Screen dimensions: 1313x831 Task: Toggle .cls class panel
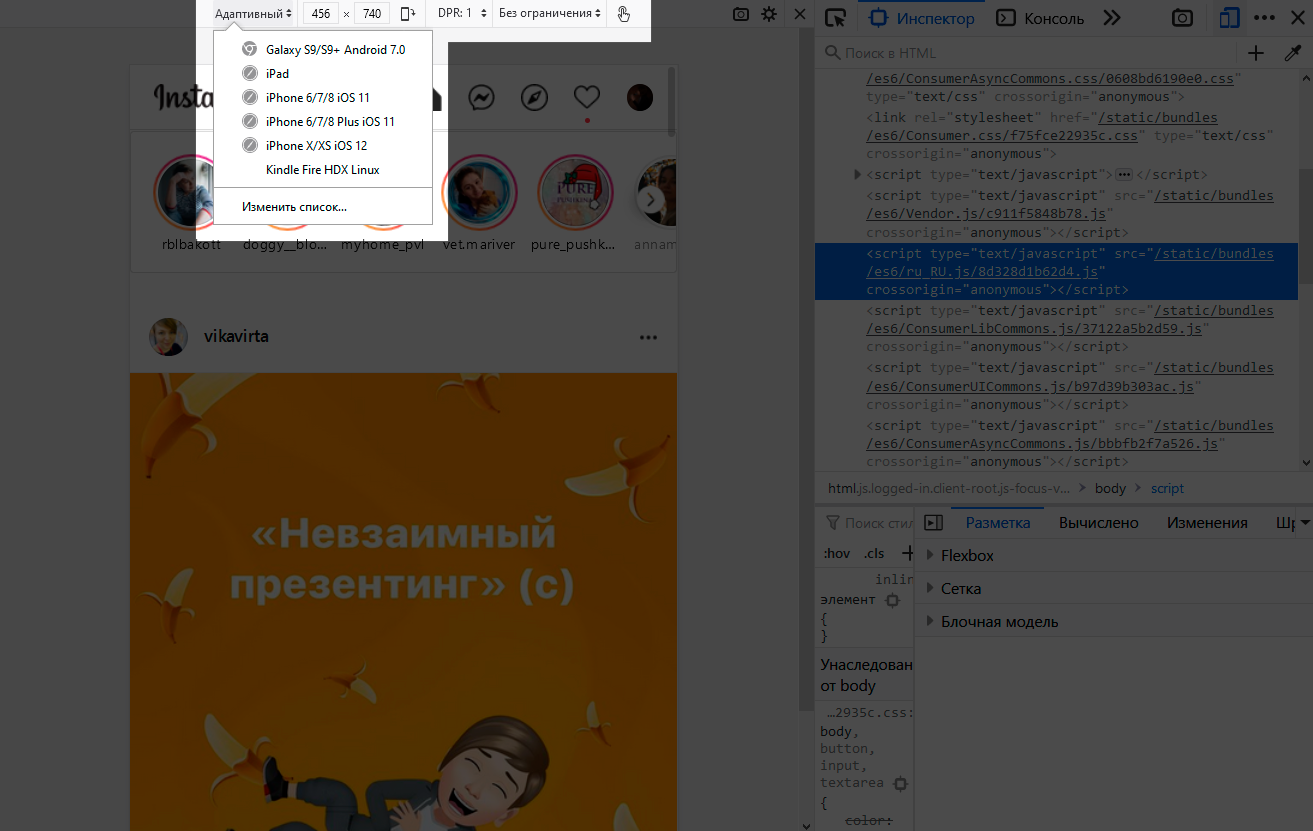pyautogui.click(x=874, y=553)
